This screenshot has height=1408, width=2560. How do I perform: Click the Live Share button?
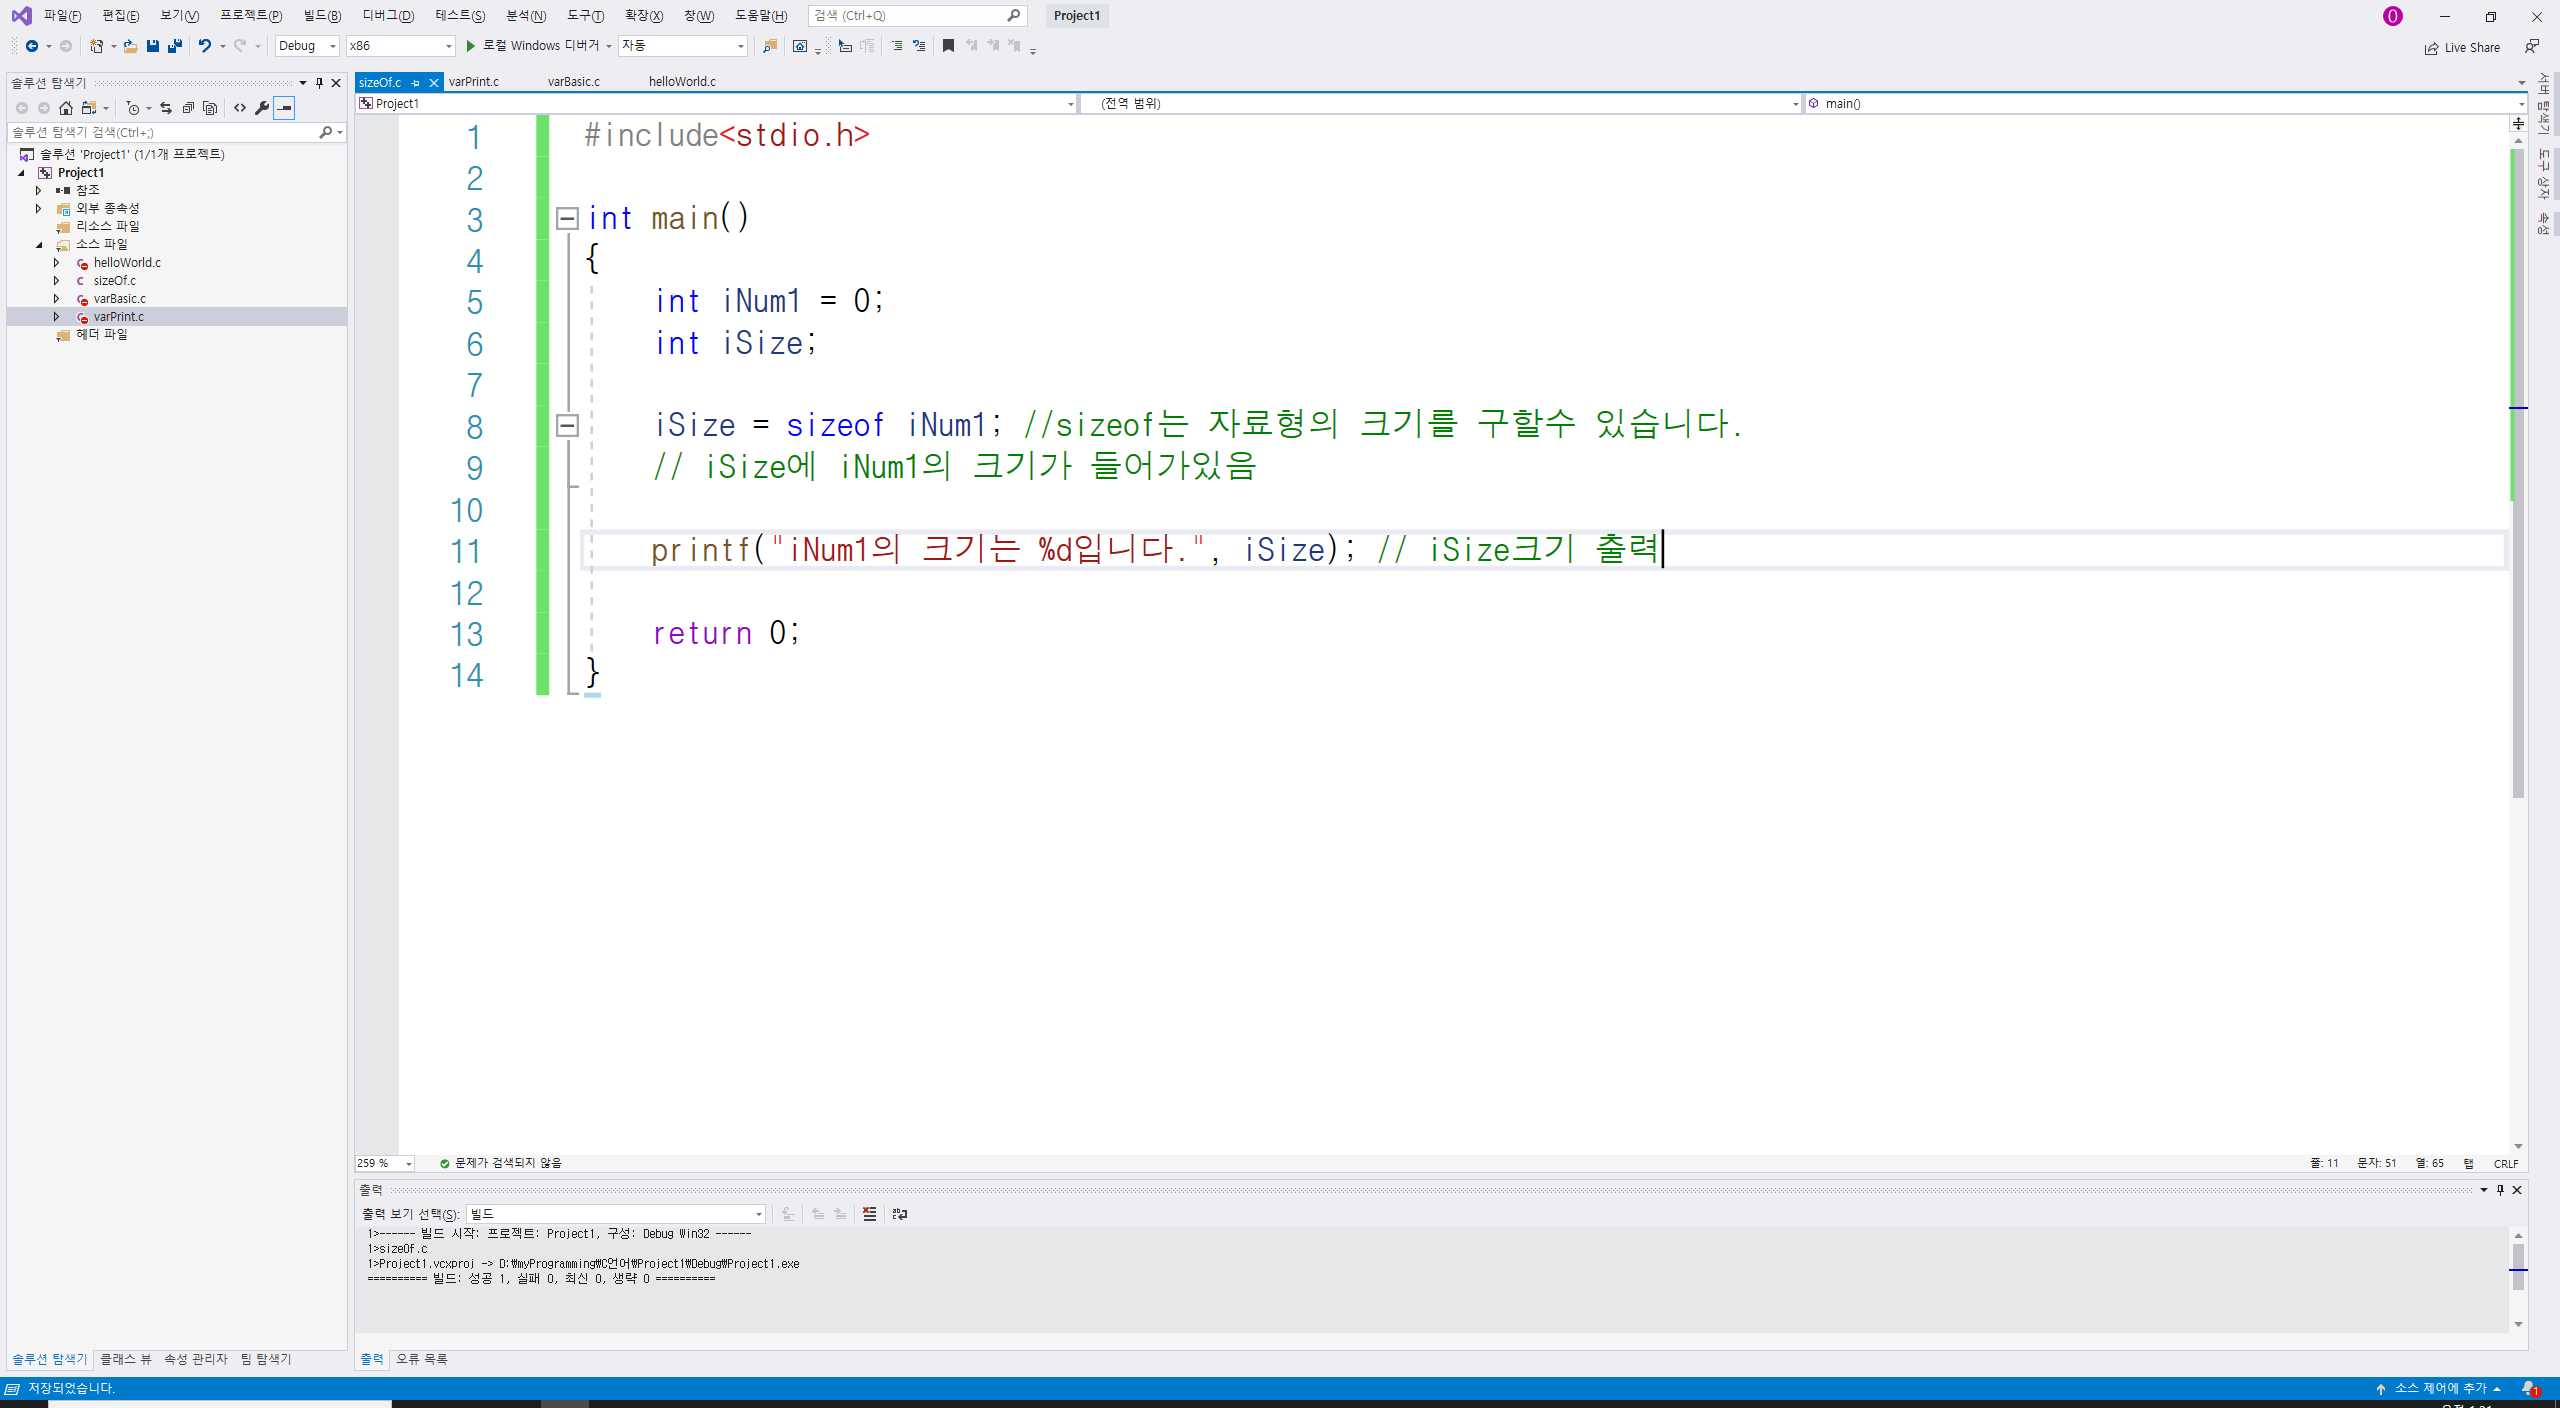click(x=2462, y=47)
